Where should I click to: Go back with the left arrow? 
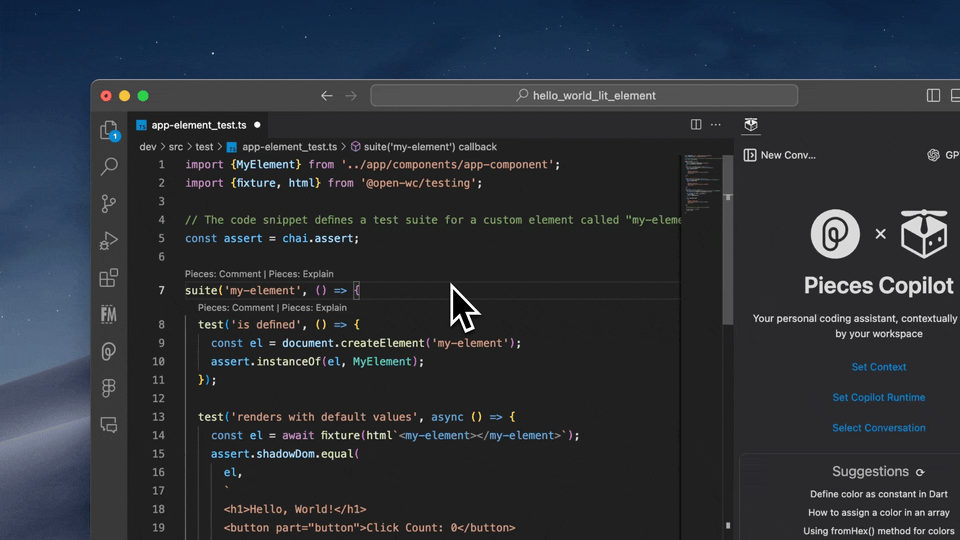[x=326, y=96]
